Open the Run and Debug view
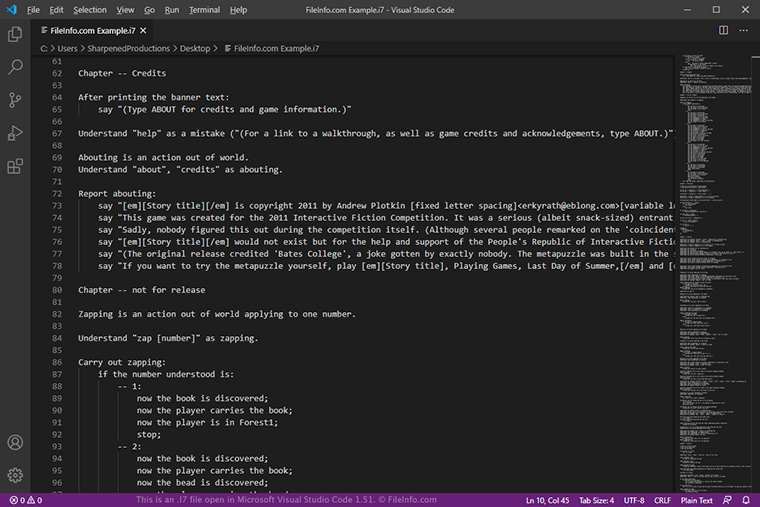The width and height of the screenshot is (760, 507). [15, 133]
